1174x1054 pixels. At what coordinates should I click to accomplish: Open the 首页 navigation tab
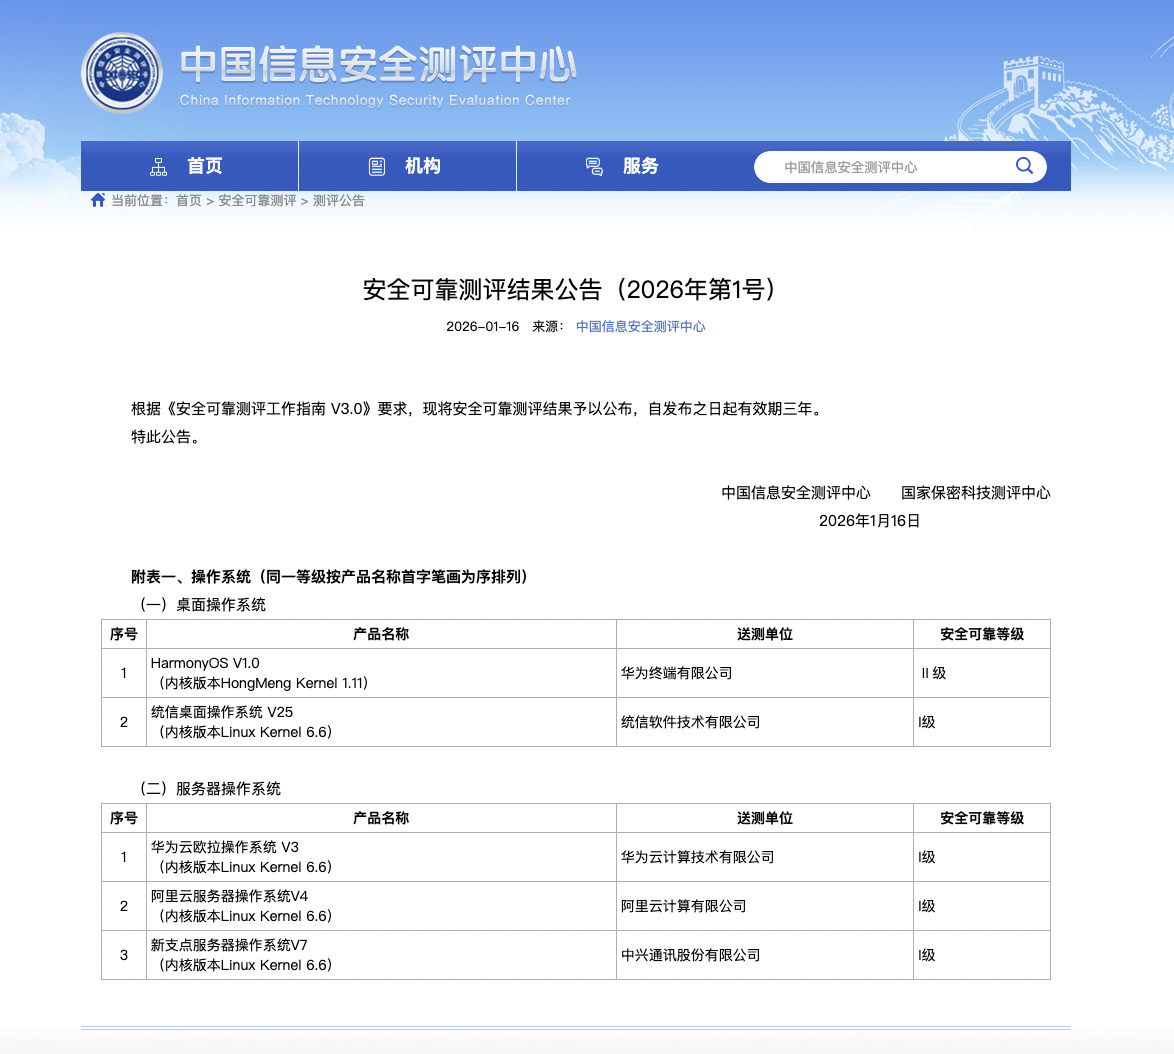(x=204, y=166)
